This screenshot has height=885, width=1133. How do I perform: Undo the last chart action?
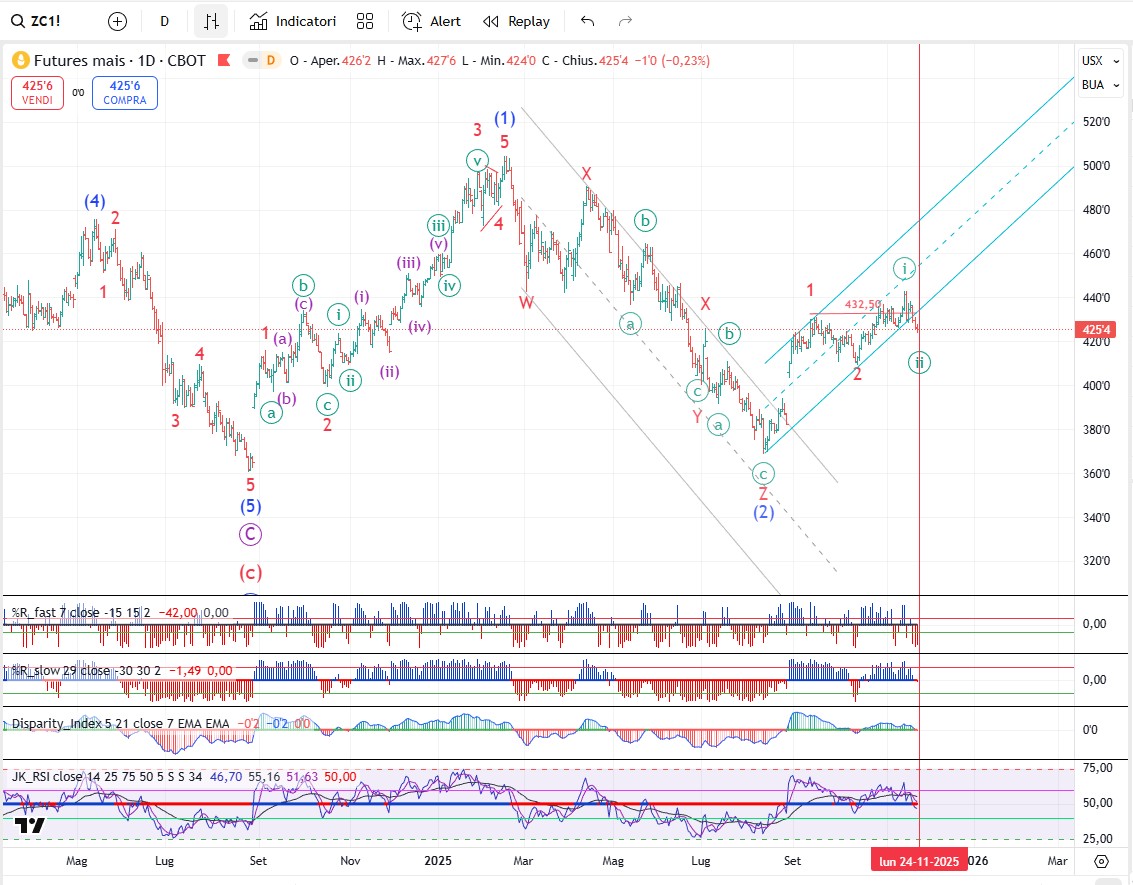coord(588,21)
